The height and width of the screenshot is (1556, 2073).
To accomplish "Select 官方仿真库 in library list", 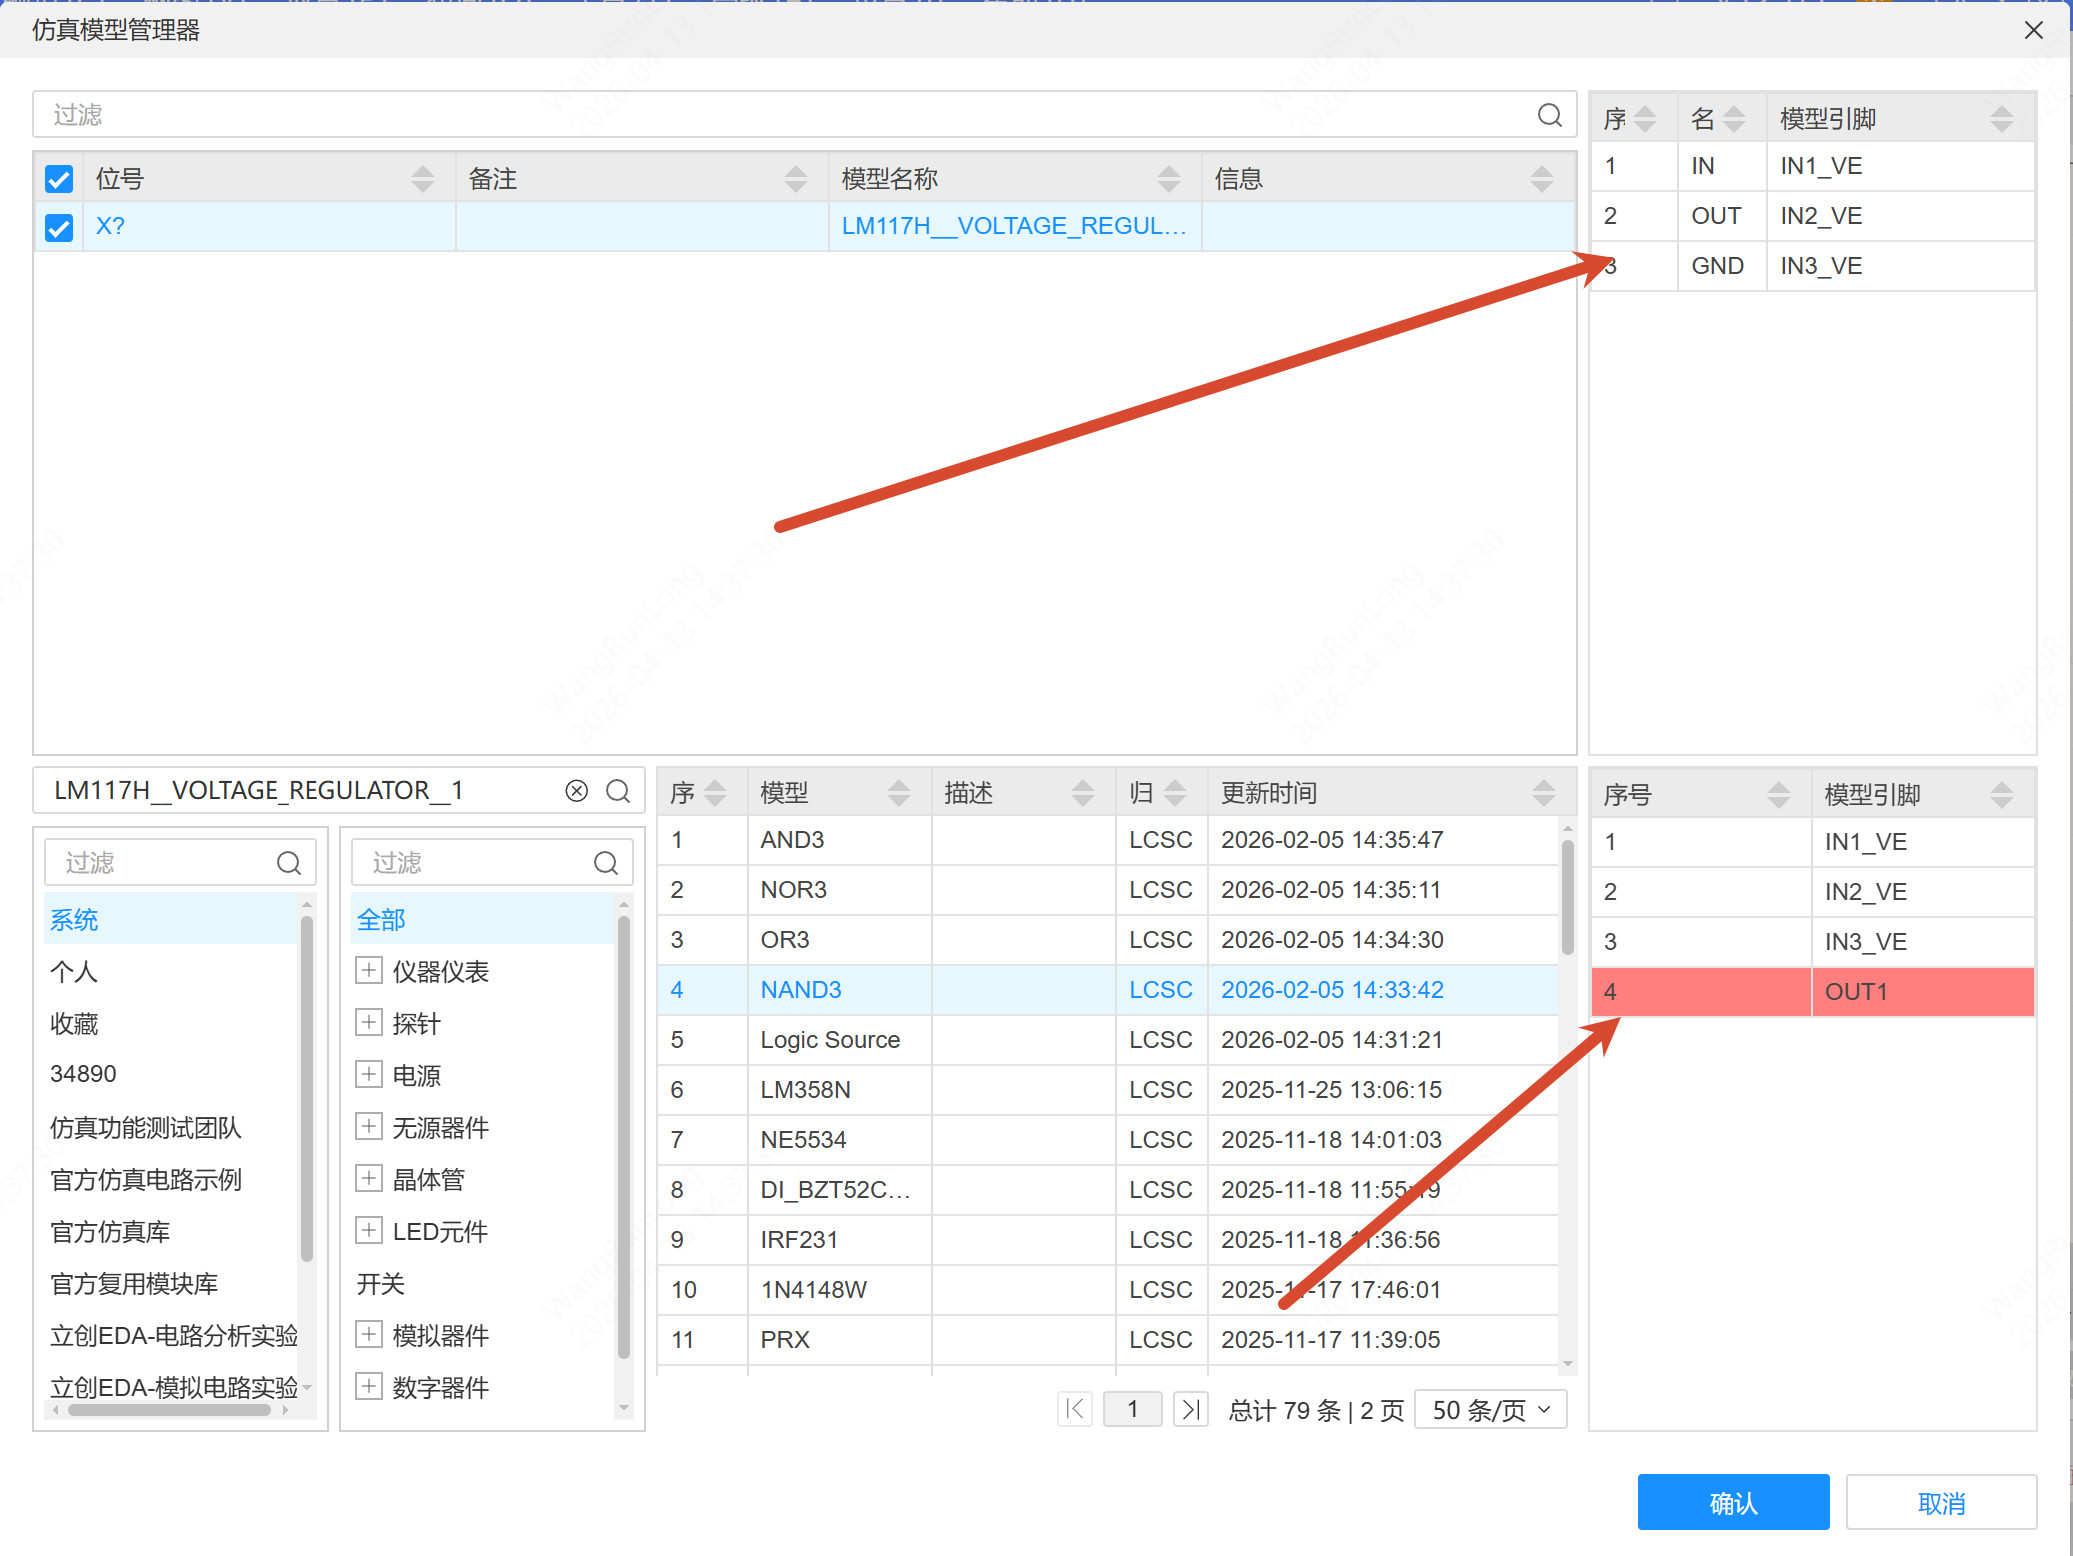I will [110, 1231].
